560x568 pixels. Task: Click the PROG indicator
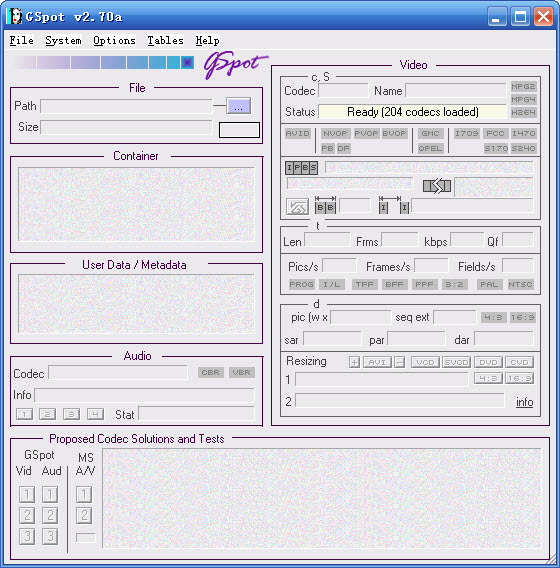[301, 284]
